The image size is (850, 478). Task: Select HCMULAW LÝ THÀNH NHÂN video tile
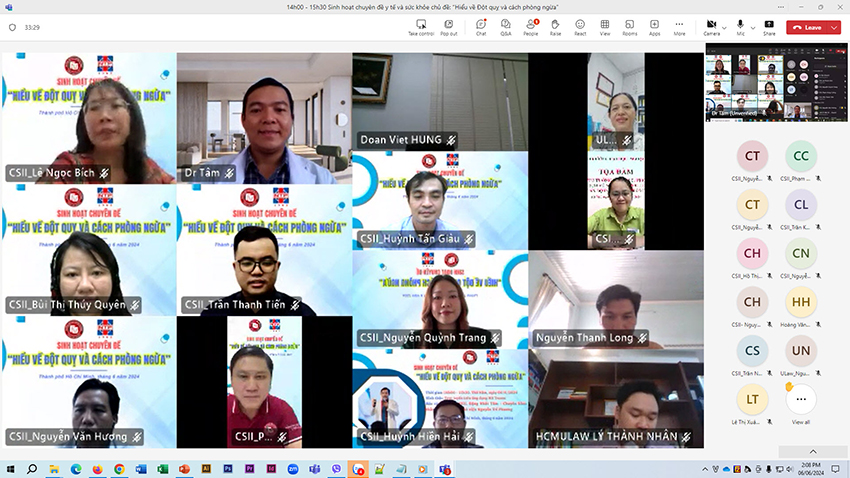616,398
